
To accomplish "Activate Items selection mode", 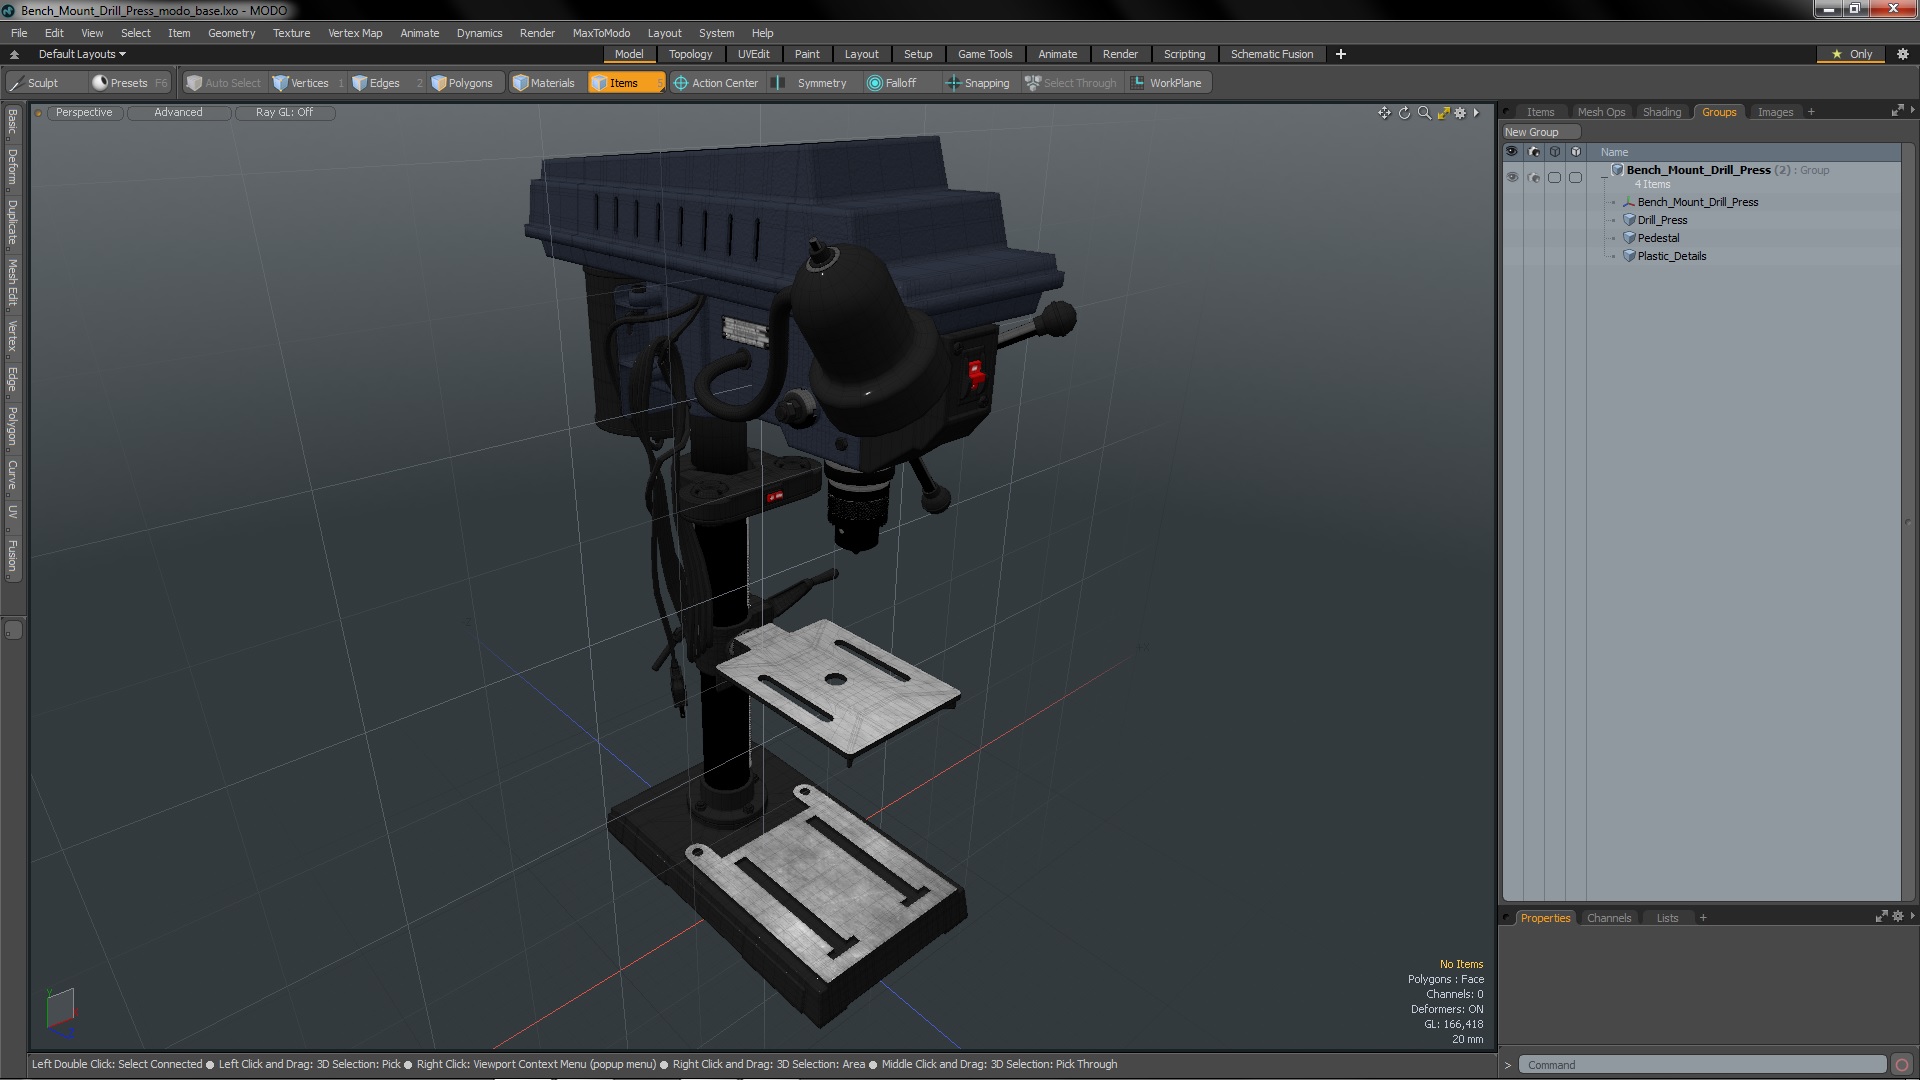I will click(x=625, y=83).
